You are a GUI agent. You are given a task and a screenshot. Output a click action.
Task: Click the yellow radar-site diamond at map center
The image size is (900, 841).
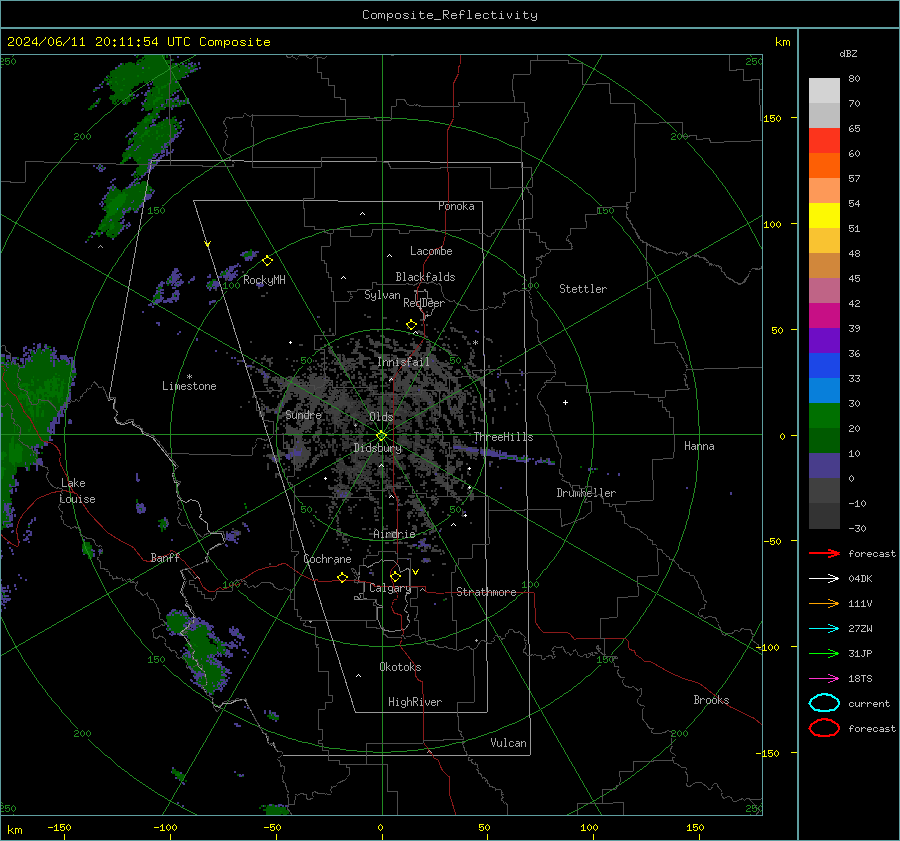point(382,436)
